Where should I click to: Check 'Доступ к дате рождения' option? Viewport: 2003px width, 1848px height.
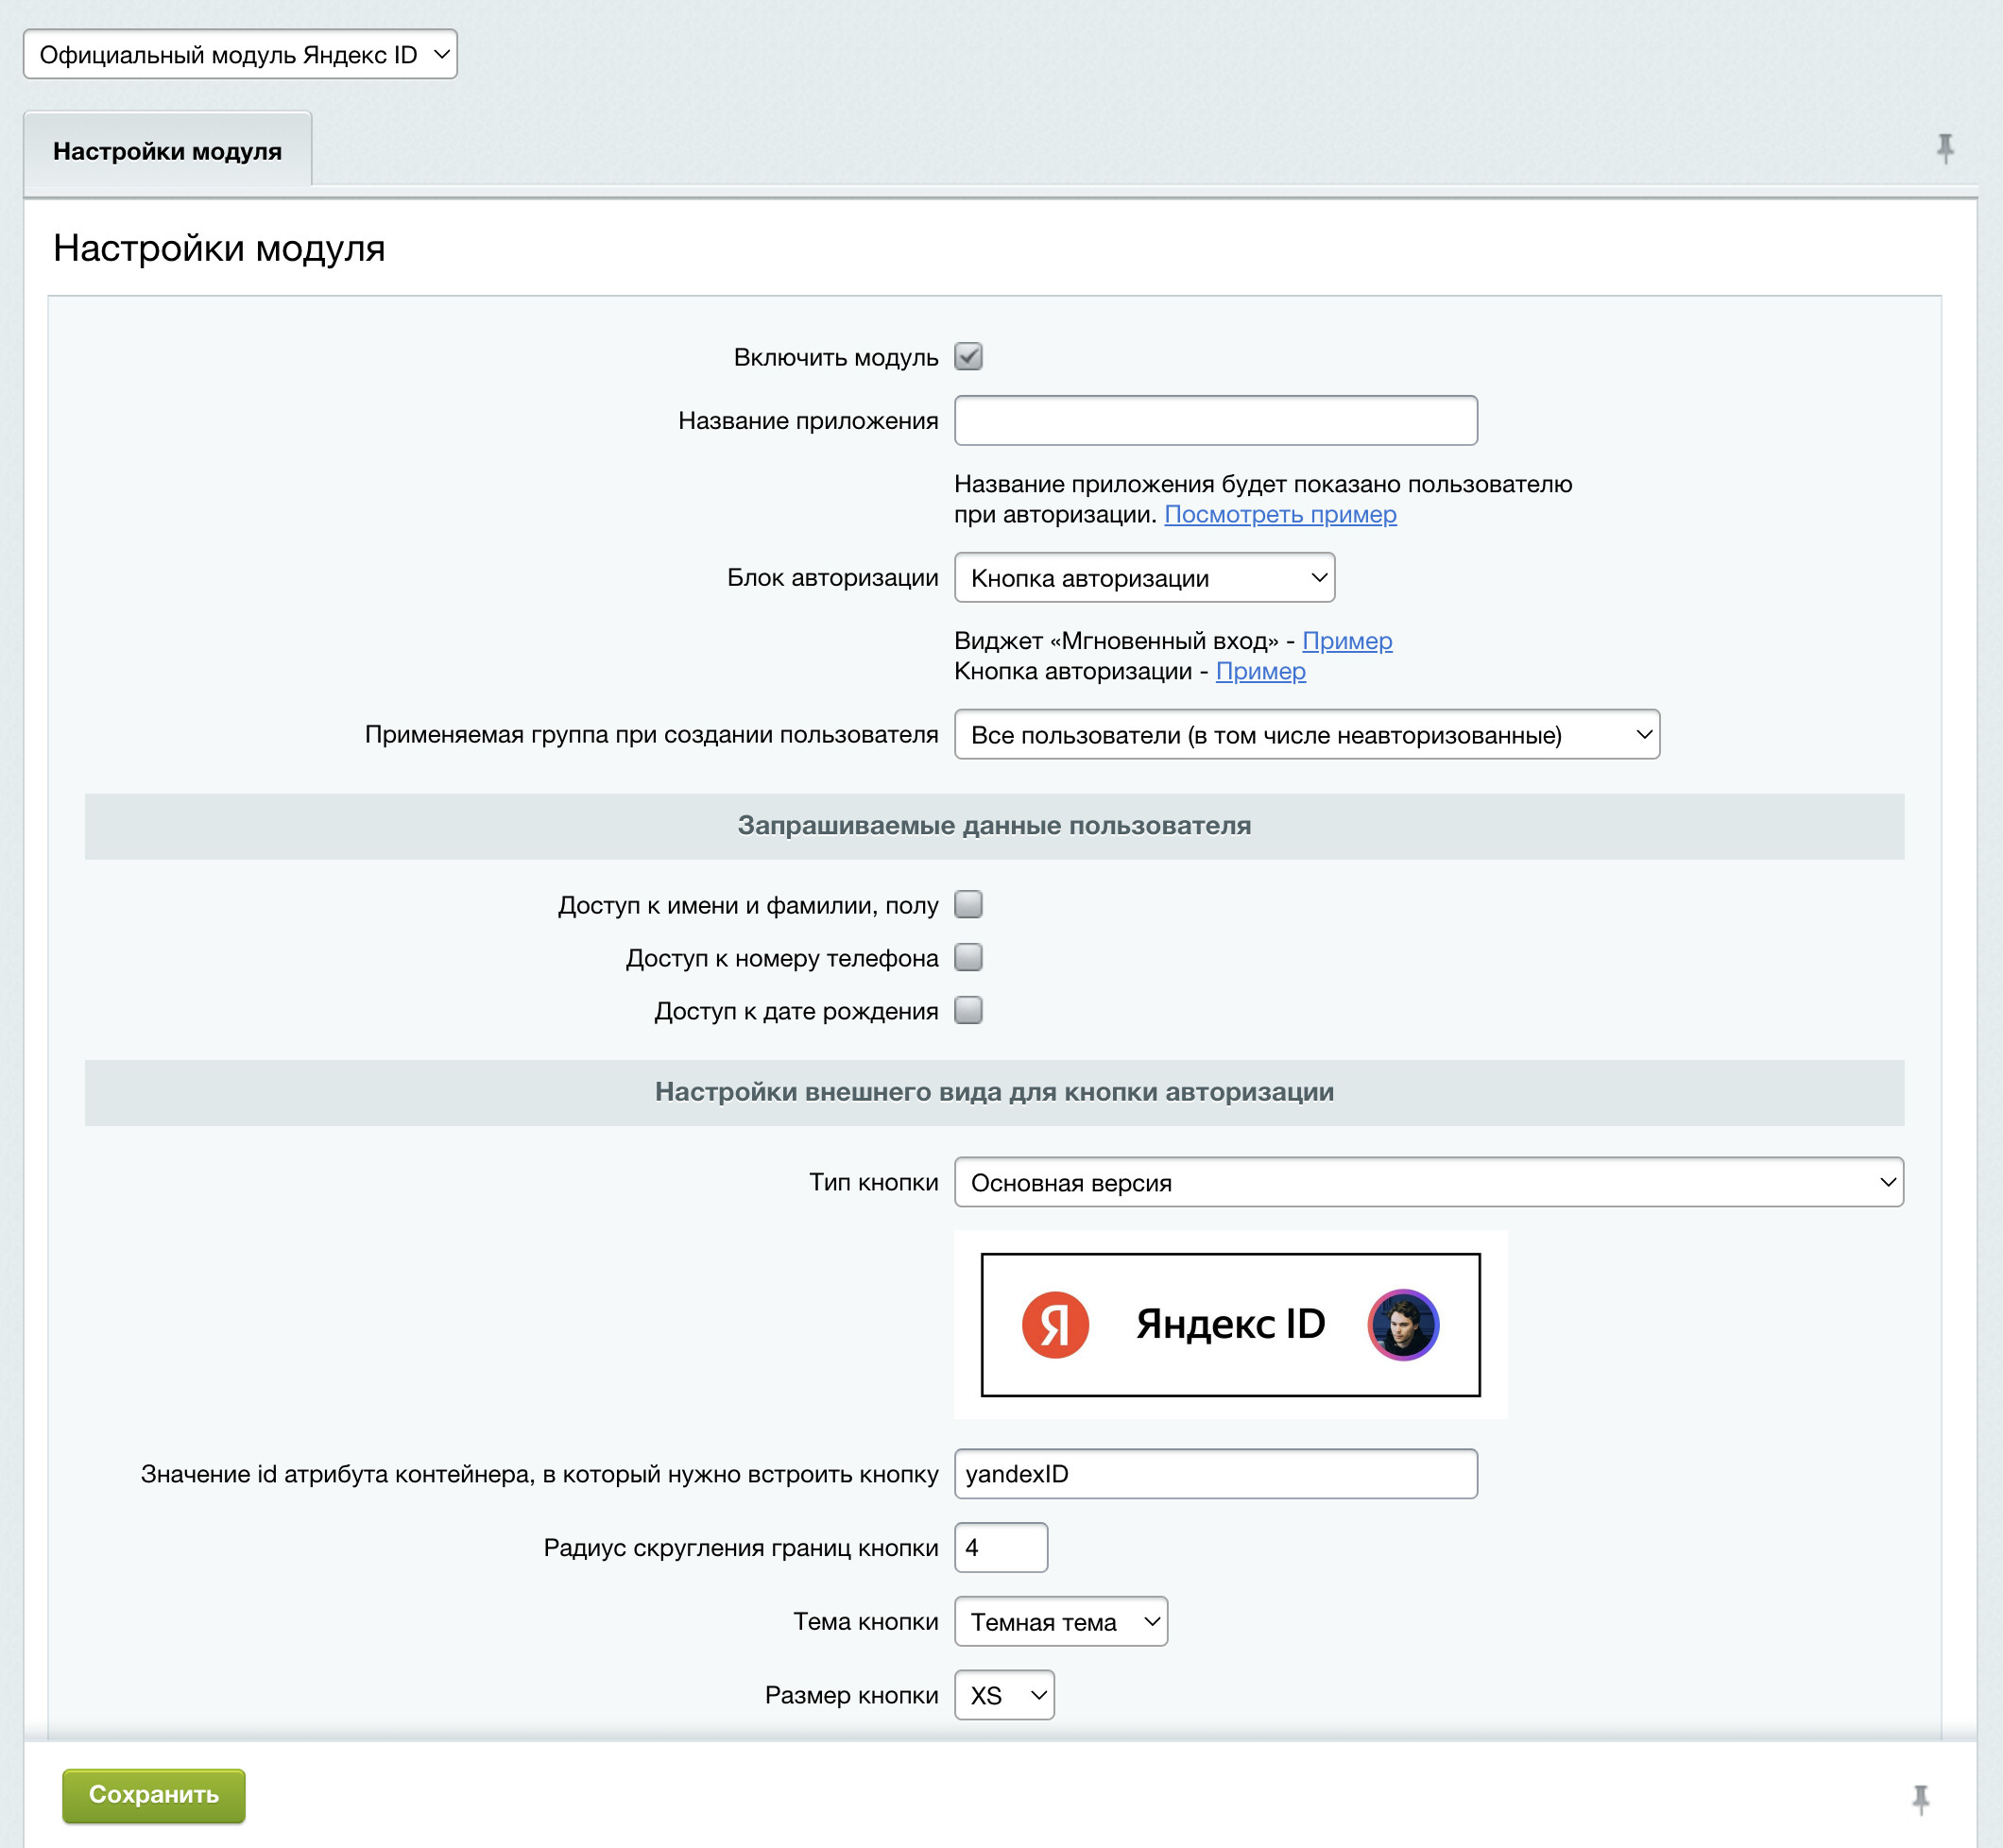tap(968, 1011)
